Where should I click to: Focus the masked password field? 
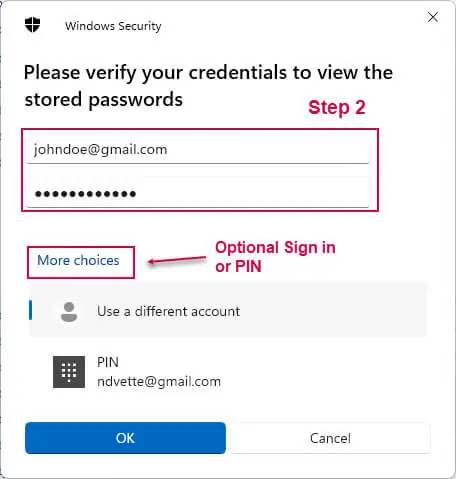pos(198,193)
